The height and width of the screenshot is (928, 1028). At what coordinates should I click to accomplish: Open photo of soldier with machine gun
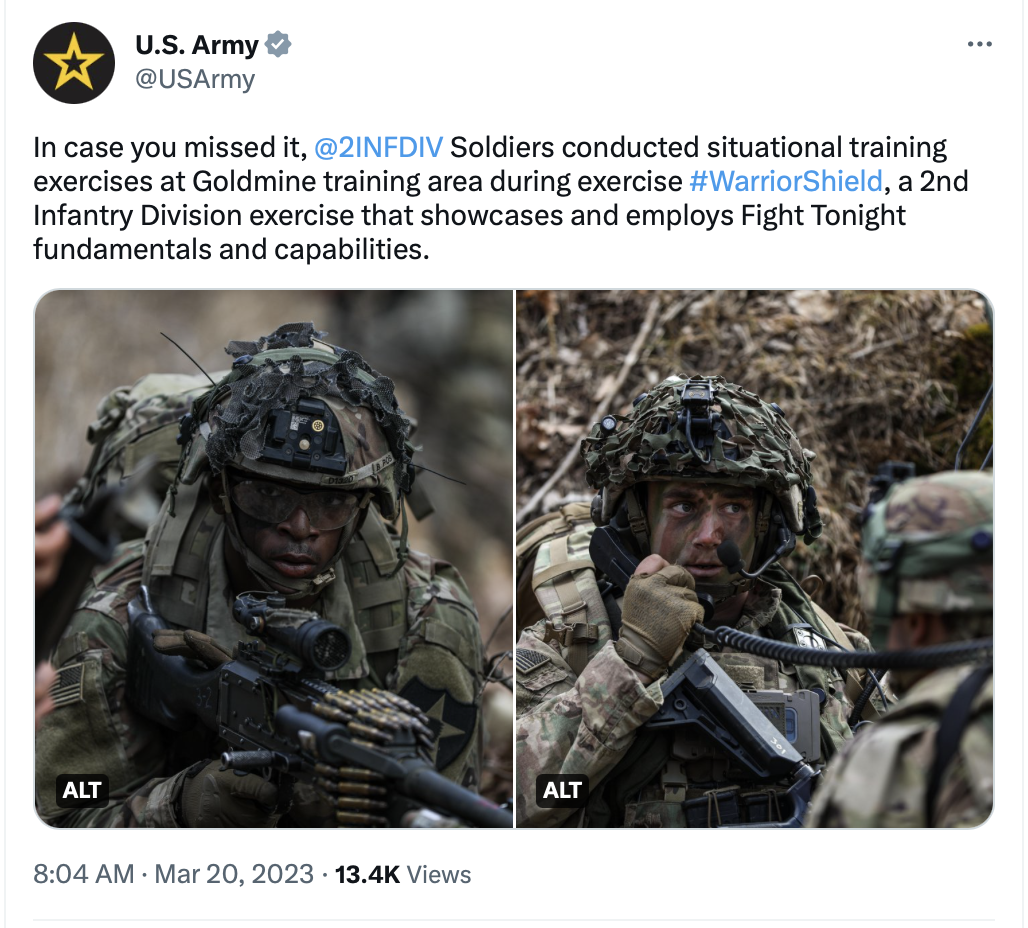[273, 559]
